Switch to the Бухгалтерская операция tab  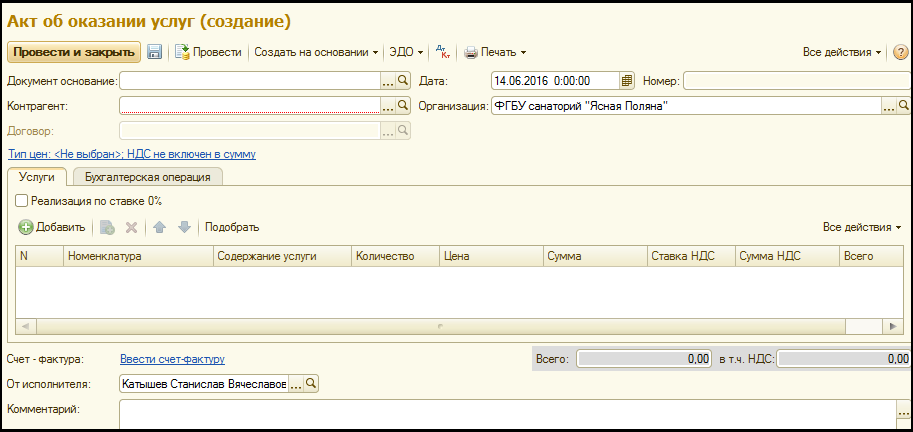(x=147, y=176)
